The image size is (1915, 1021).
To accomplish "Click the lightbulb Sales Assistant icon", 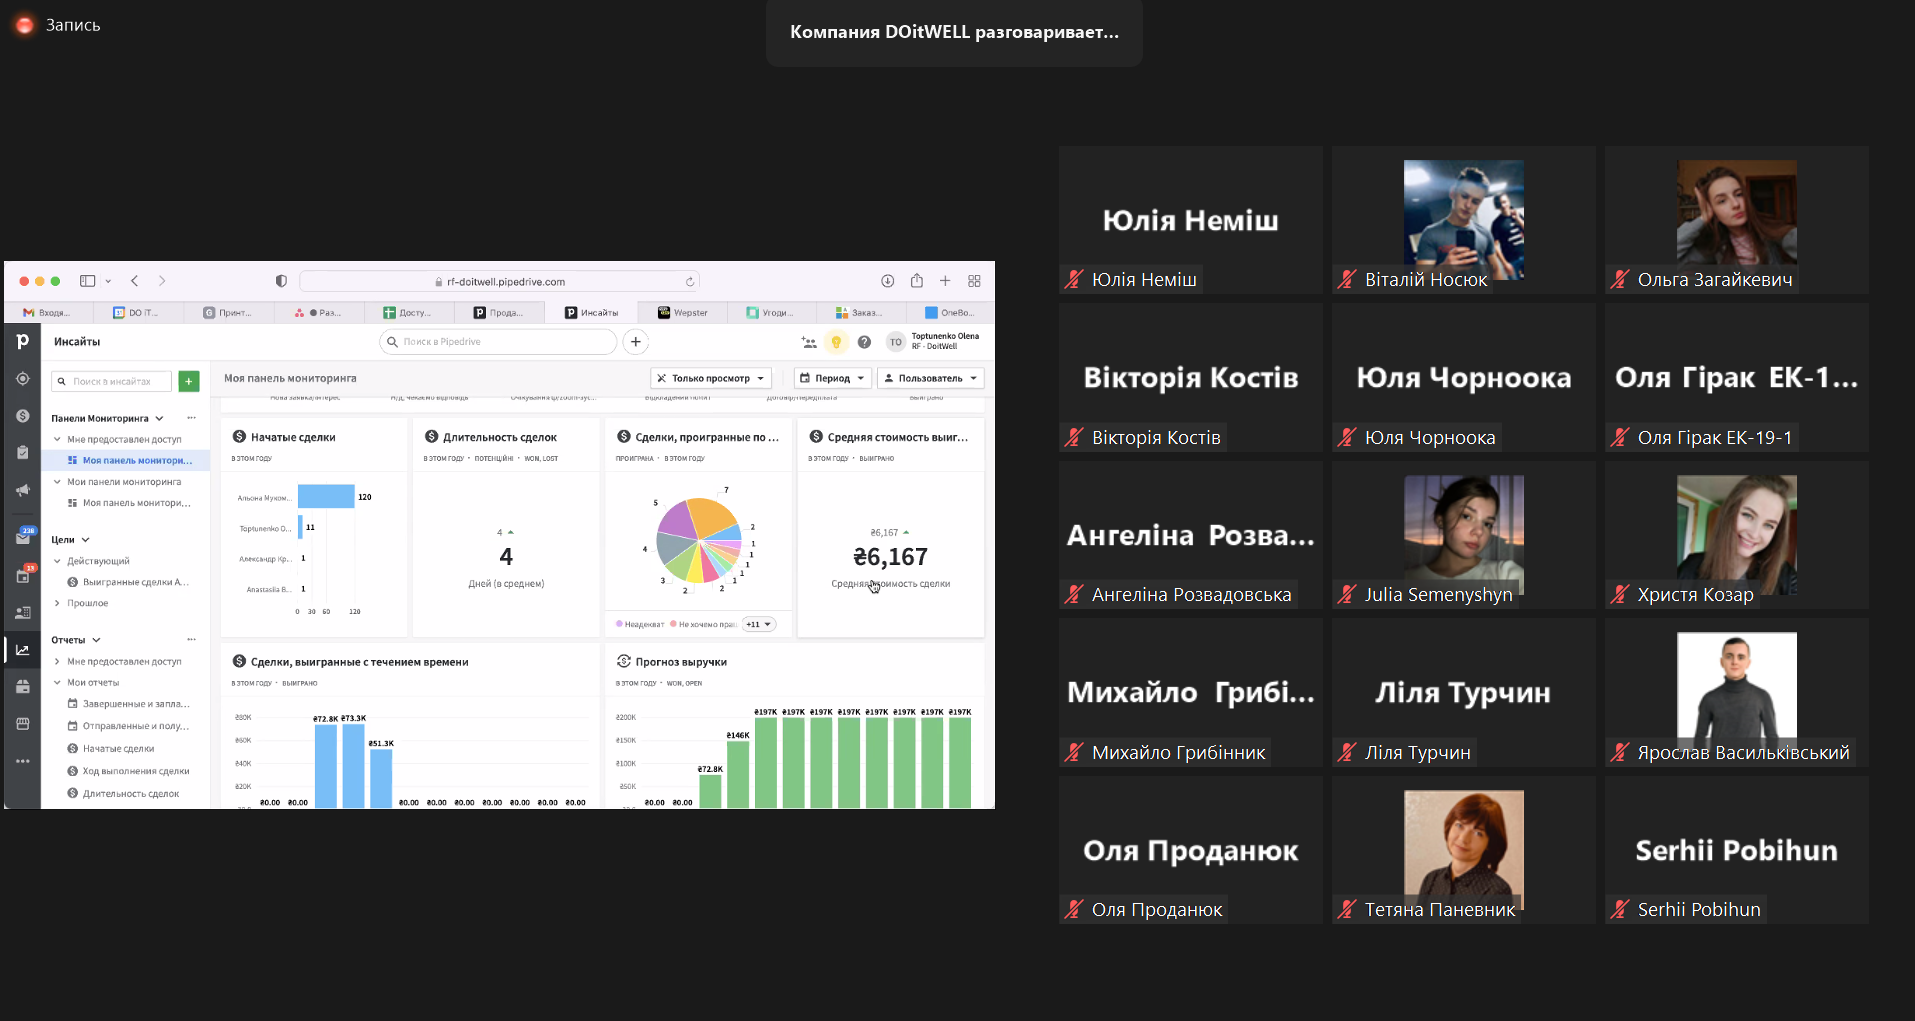I will pyautogui.click(x=836, y=342).
